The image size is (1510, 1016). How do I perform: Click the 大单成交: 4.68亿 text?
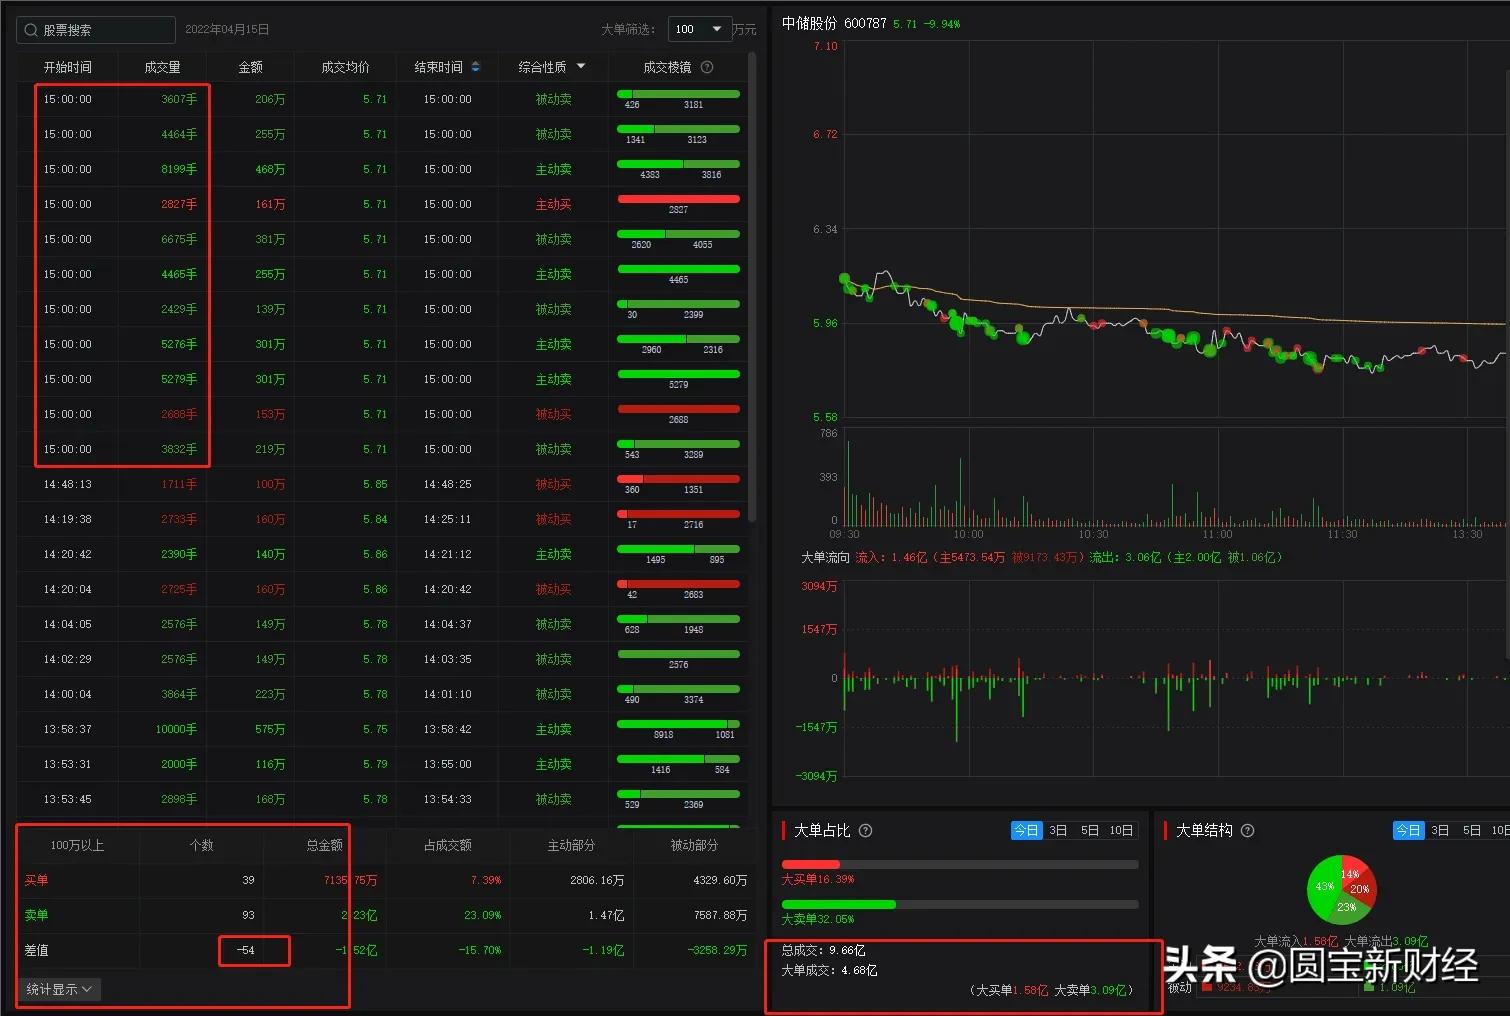[829, 970]
